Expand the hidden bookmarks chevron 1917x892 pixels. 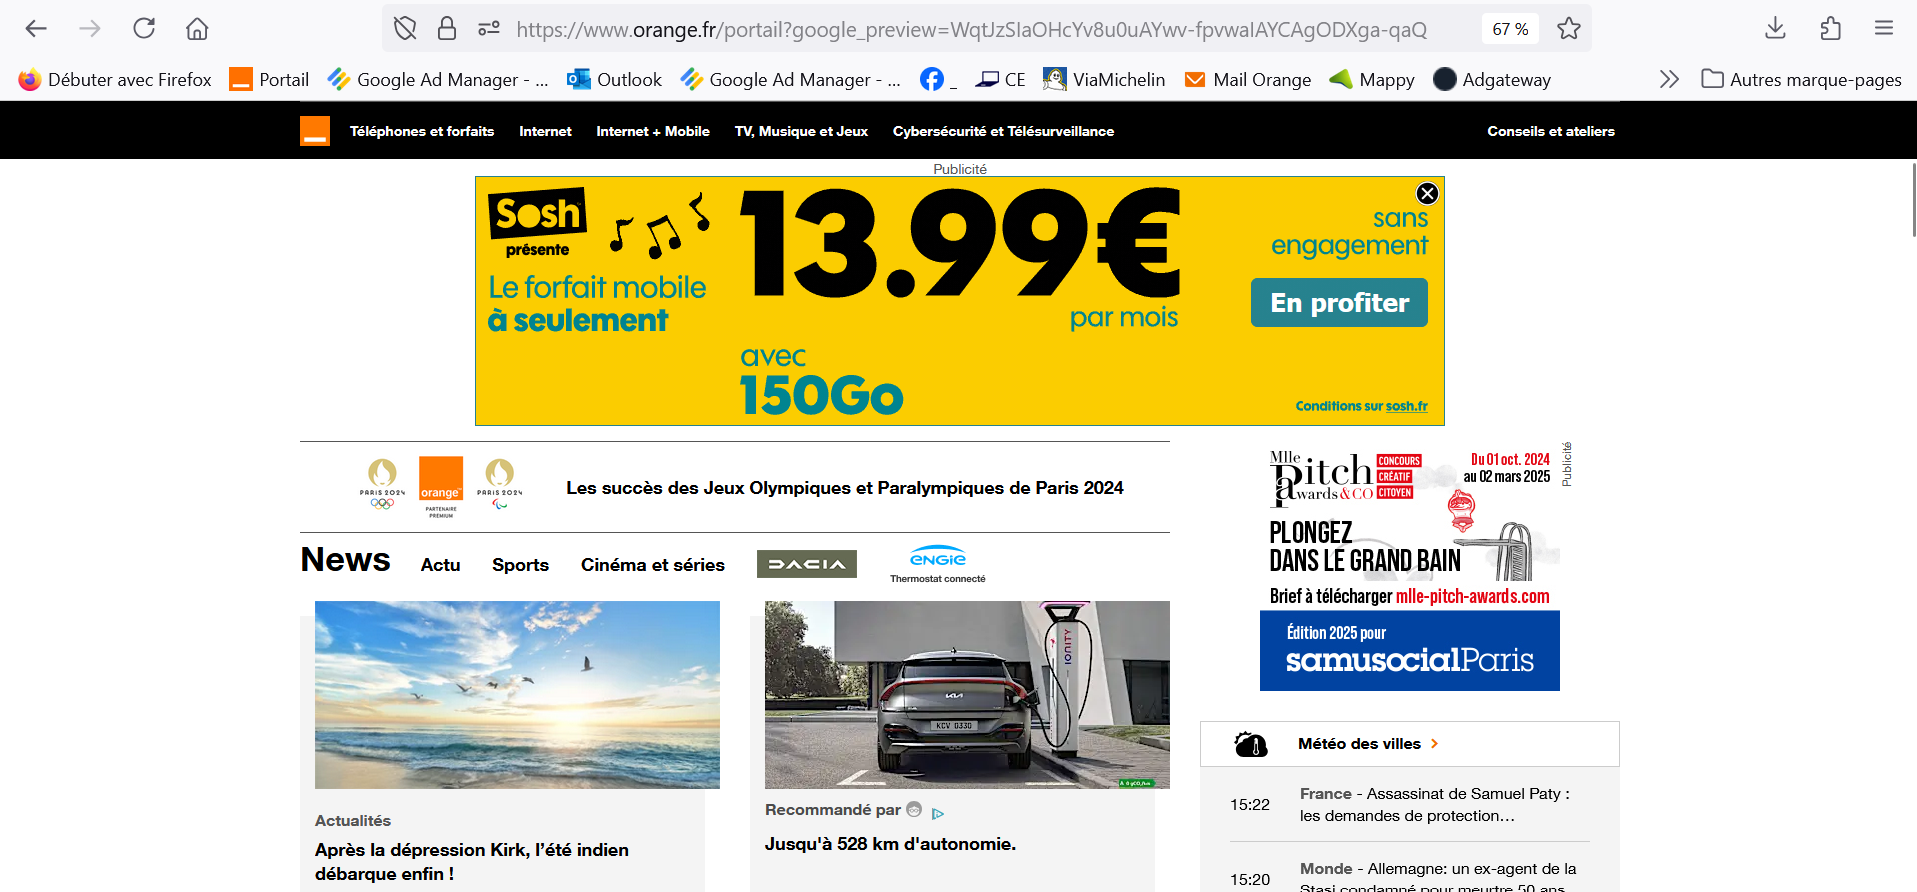pos(1669,79)
